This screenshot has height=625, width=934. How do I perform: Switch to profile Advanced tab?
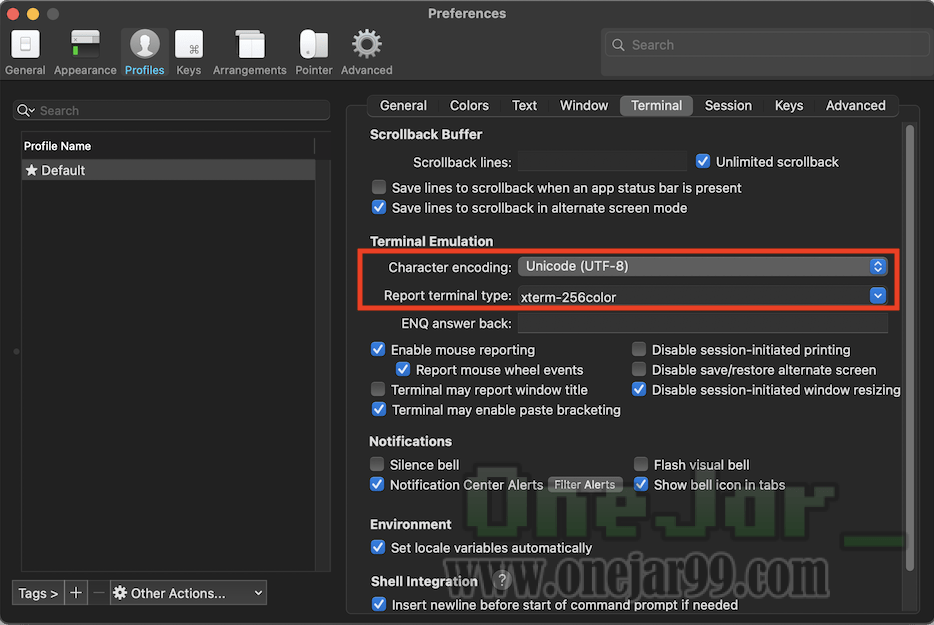coord(855,105)
